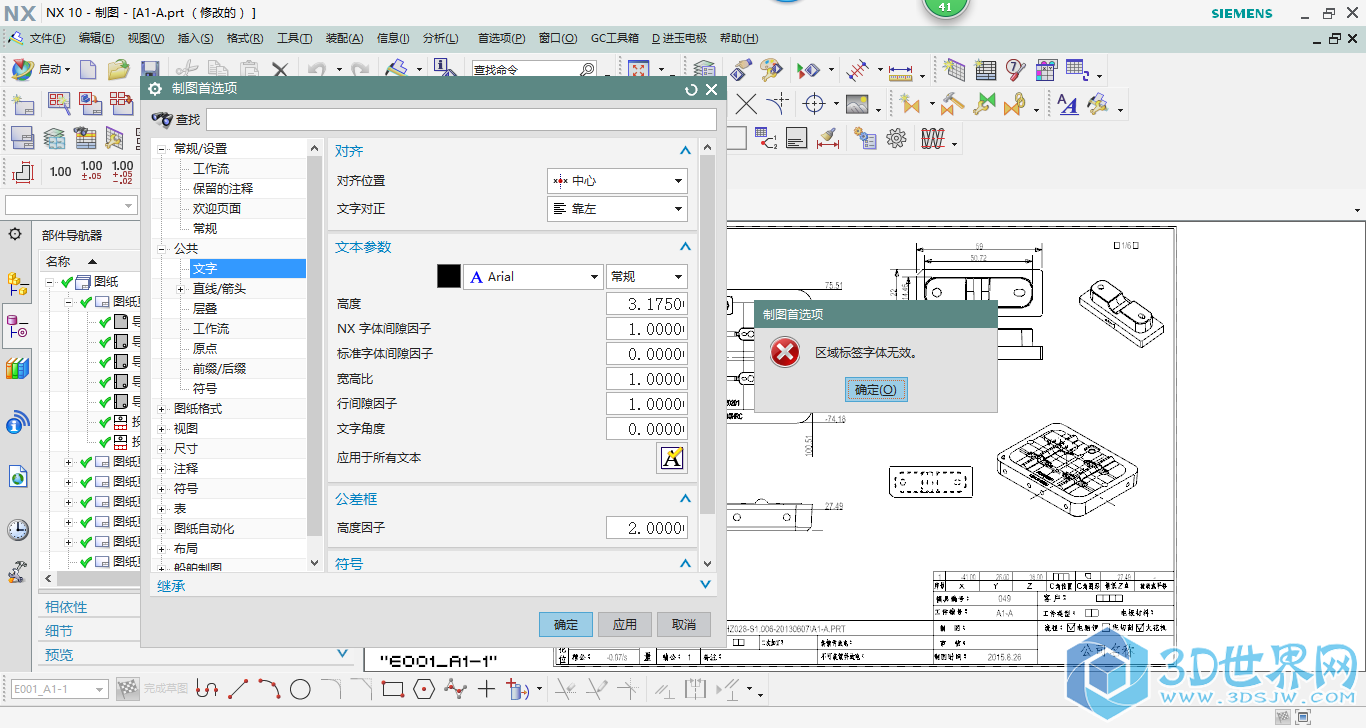This screenshot has width=1366, height=728.
Task: Open the 对齐位置 dropdown showing 中心
Action: (617, 181)
